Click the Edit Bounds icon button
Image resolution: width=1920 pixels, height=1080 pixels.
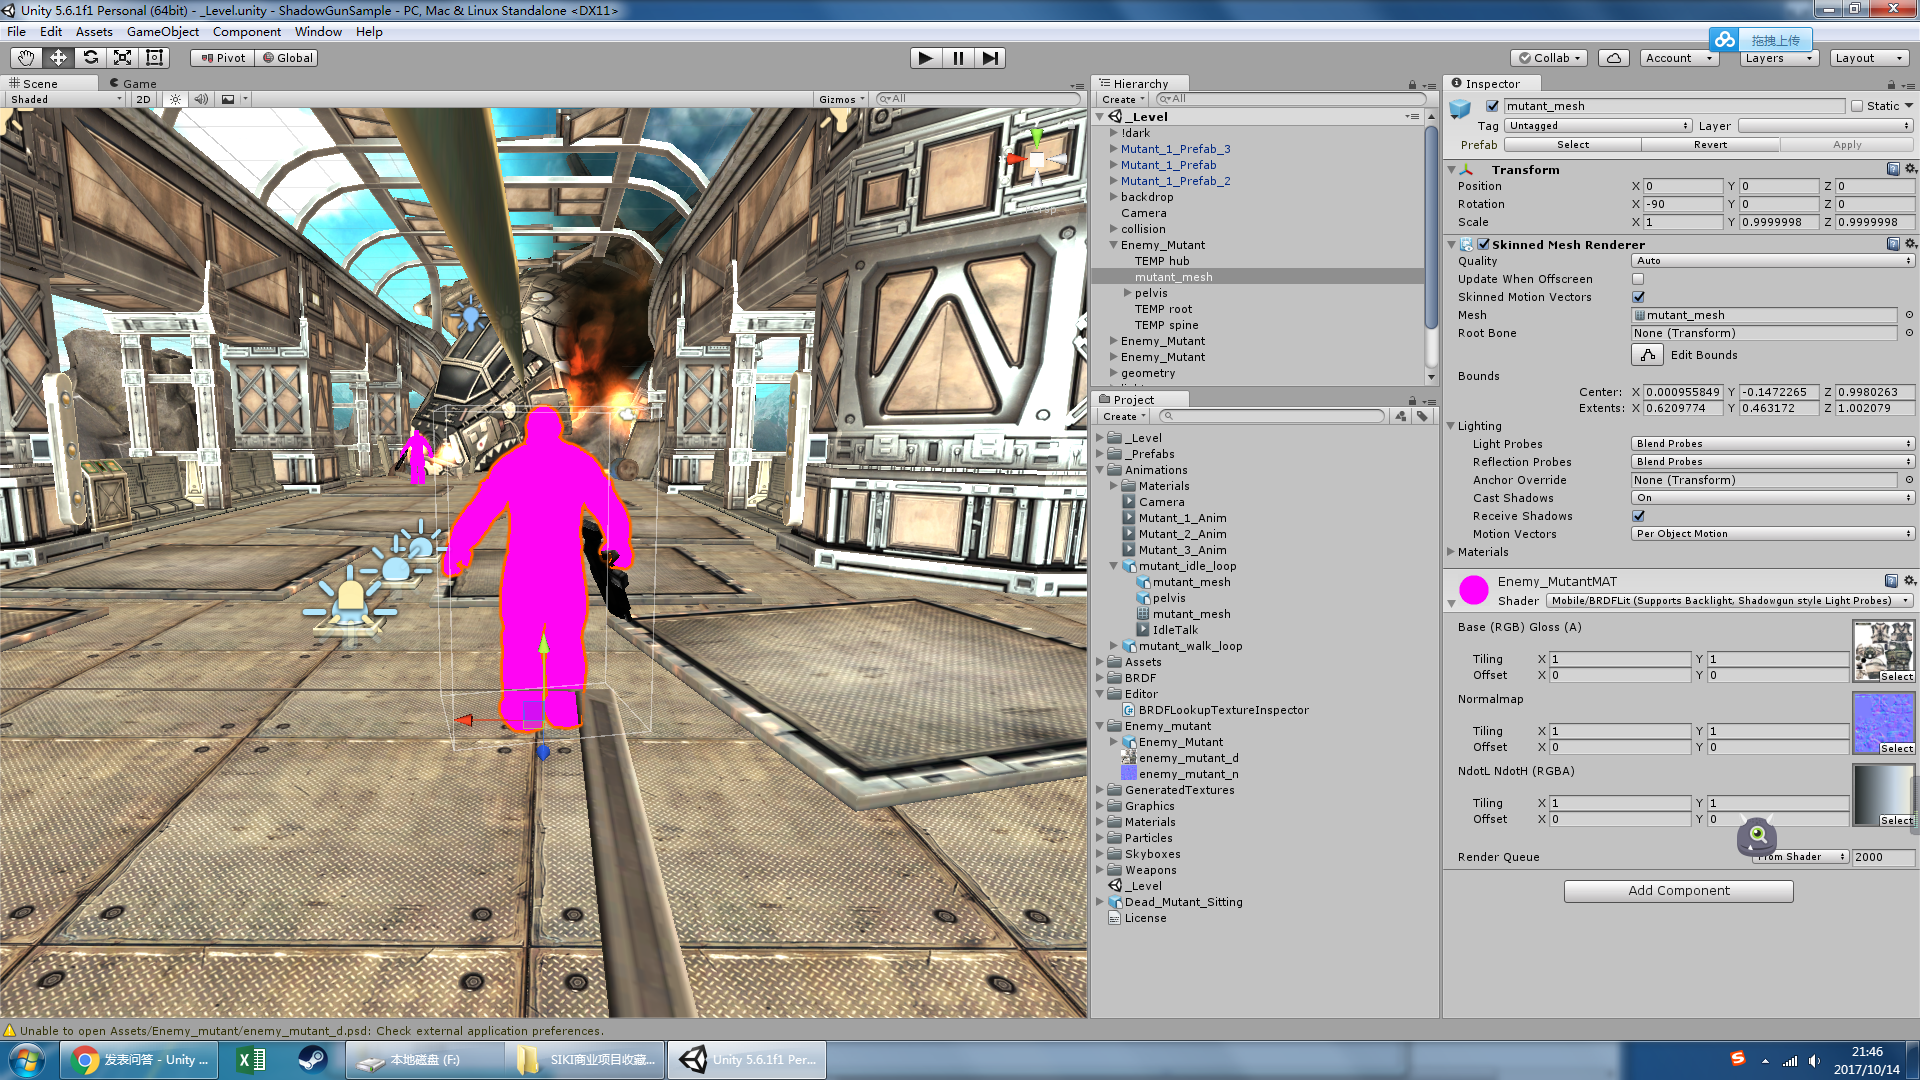(x=1647, y=355)
